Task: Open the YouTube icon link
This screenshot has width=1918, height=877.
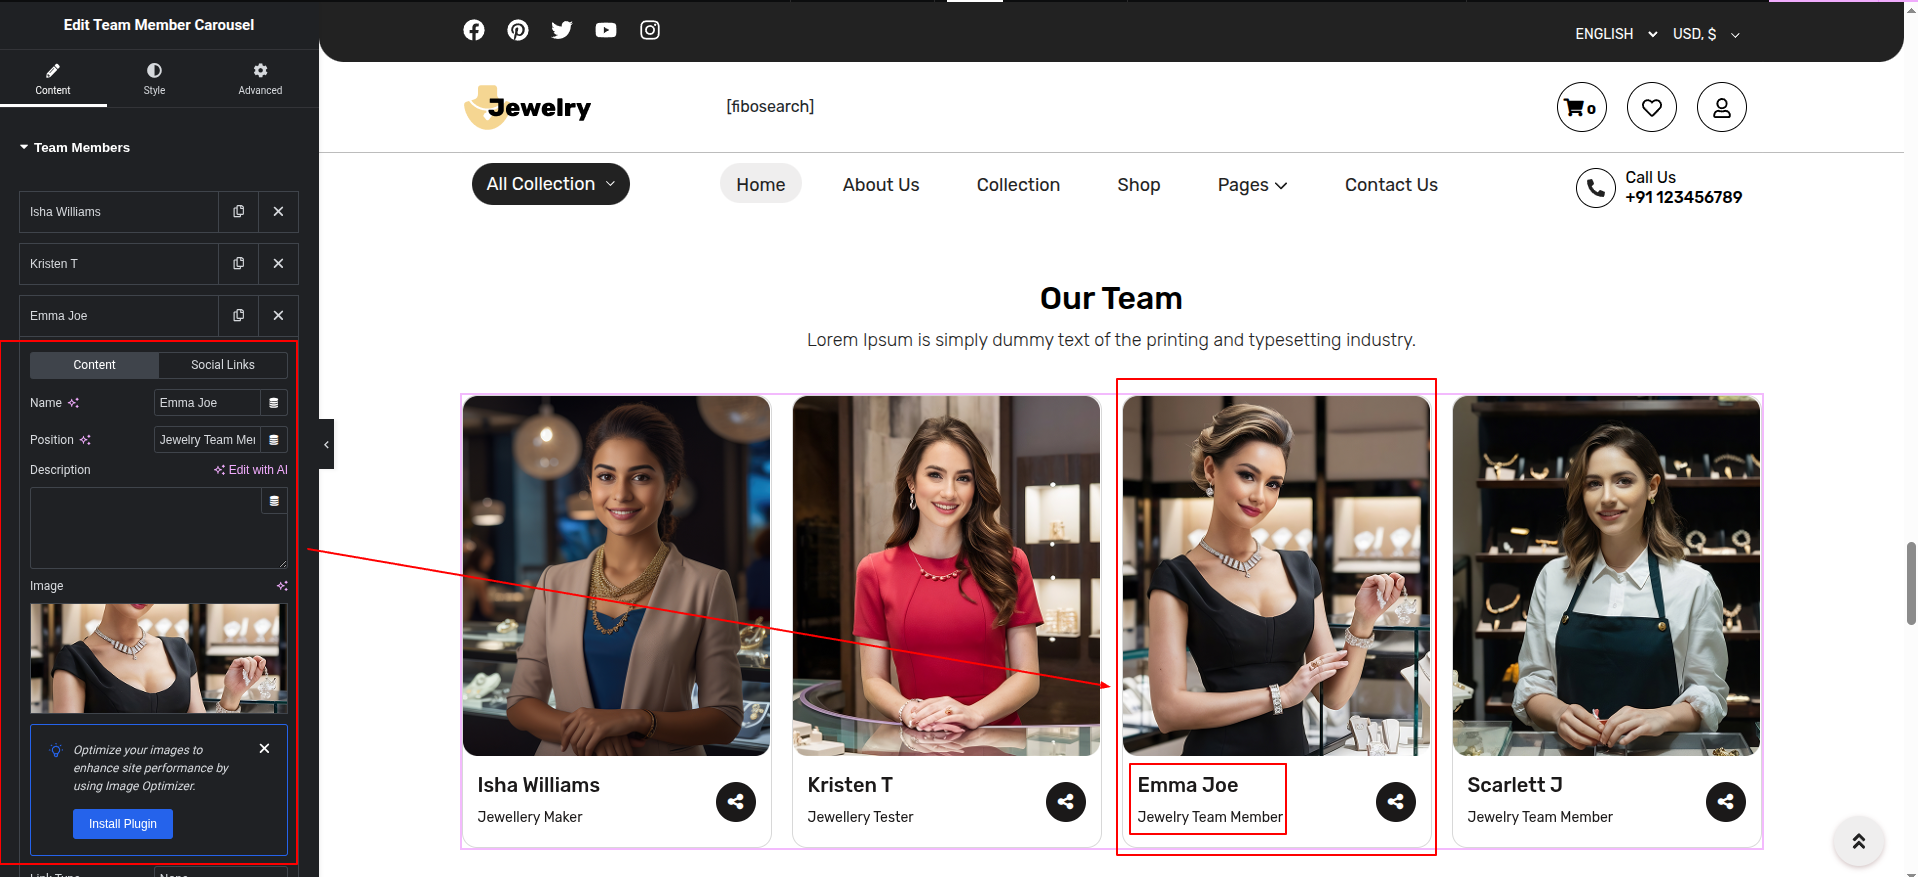Action: 606,30
